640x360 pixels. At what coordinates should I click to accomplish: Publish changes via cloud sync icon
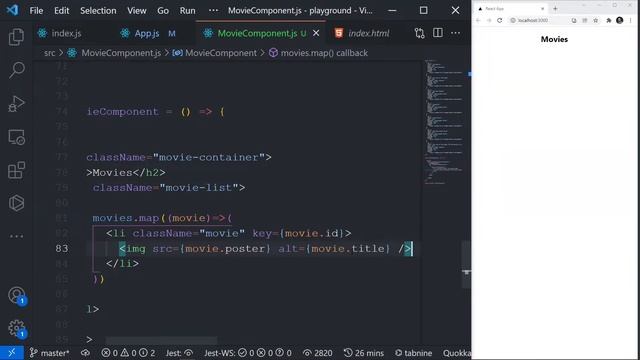(x=85, y=353)
